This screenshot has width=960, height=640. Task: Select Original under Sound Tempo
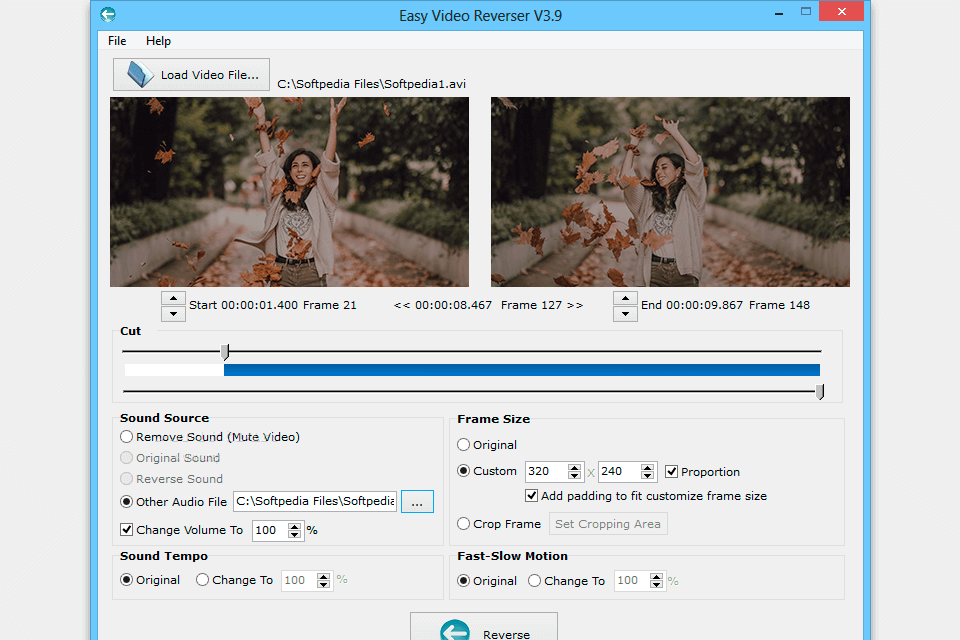coord(150,580)
